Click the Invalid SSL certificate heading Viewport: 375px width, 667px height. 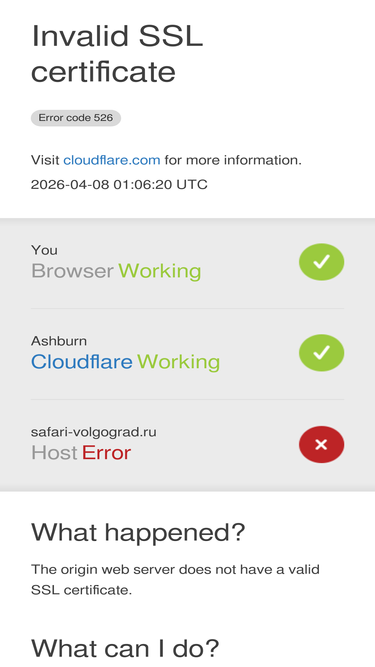pyautogui.click(x=117, y=54)
